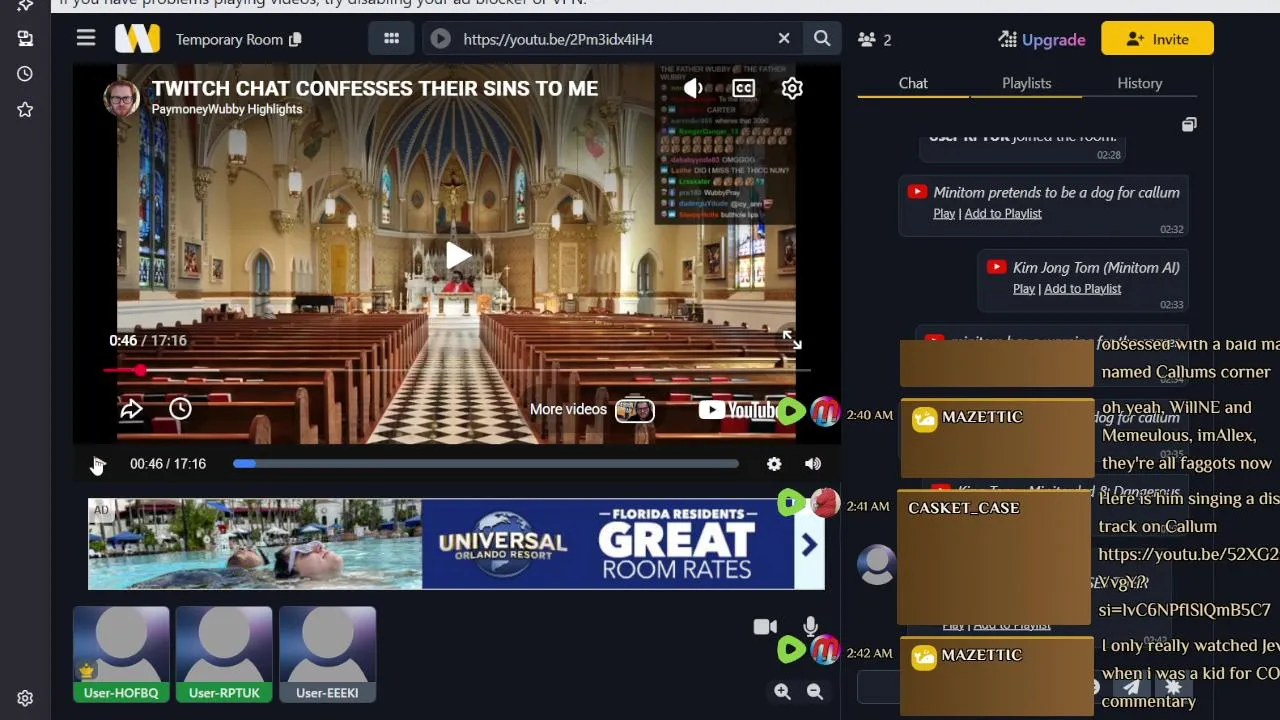Seek on the YouTube red progress bar
This screenshot has height=720, width=1280.
coord(456,370)
